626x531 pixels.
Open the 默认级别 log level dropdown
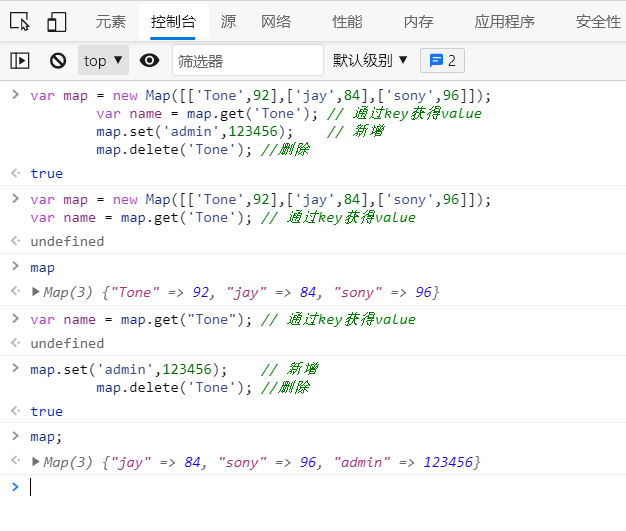click(x=370, y=60)
